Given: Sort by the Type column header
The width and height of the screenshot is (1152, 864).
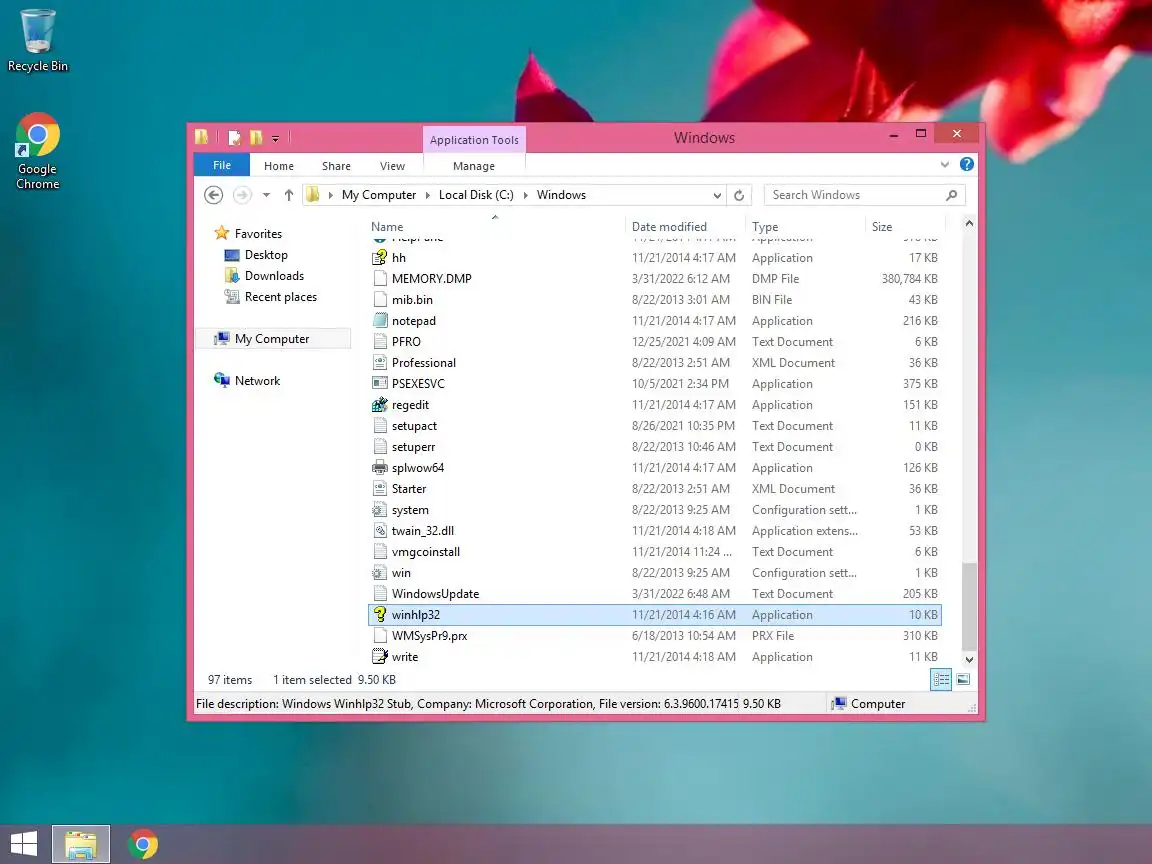Looking at the screenshot, I should coord(806,227).
